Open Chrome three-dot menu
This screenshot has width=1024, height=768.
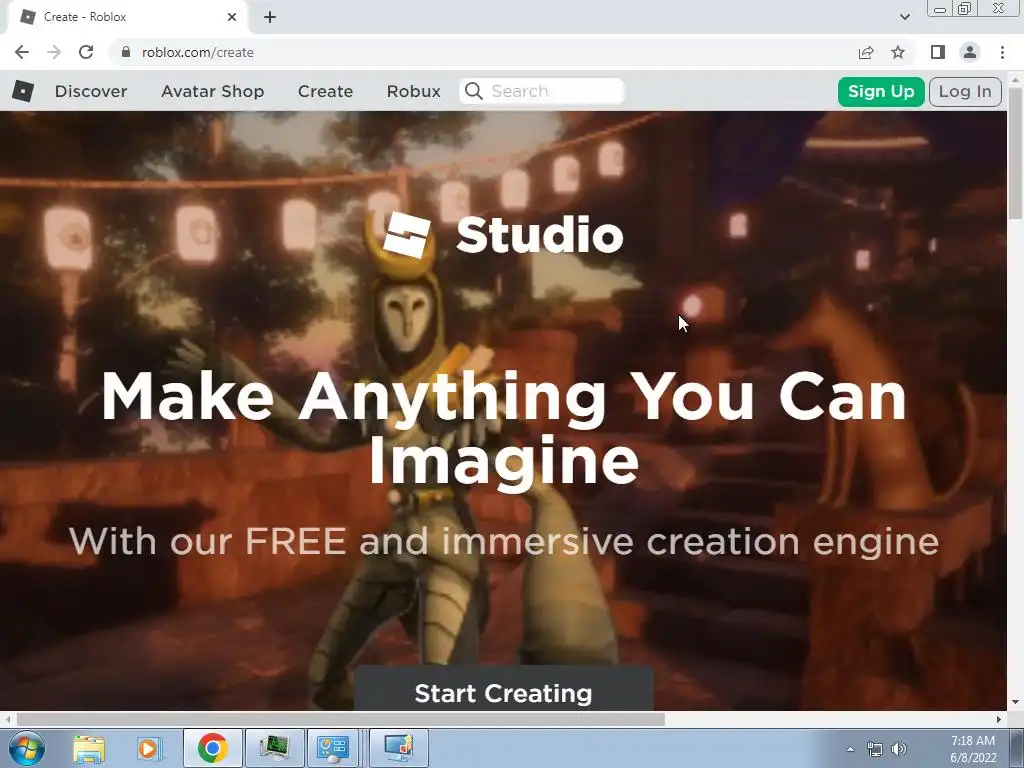click(x=1002, y=52)
